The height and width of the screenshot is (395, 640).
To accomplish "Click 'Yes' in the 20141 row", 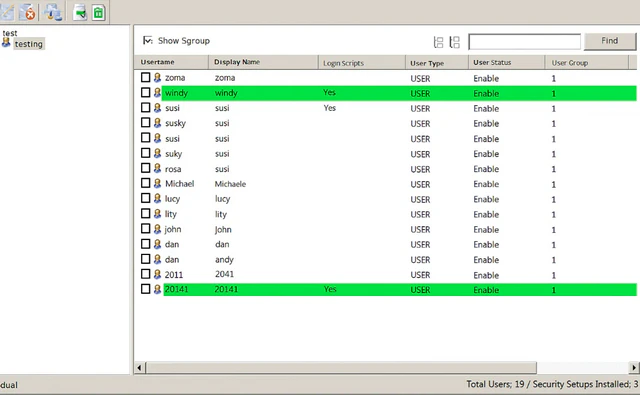I will pyautogui.click(x=330, y=289).
